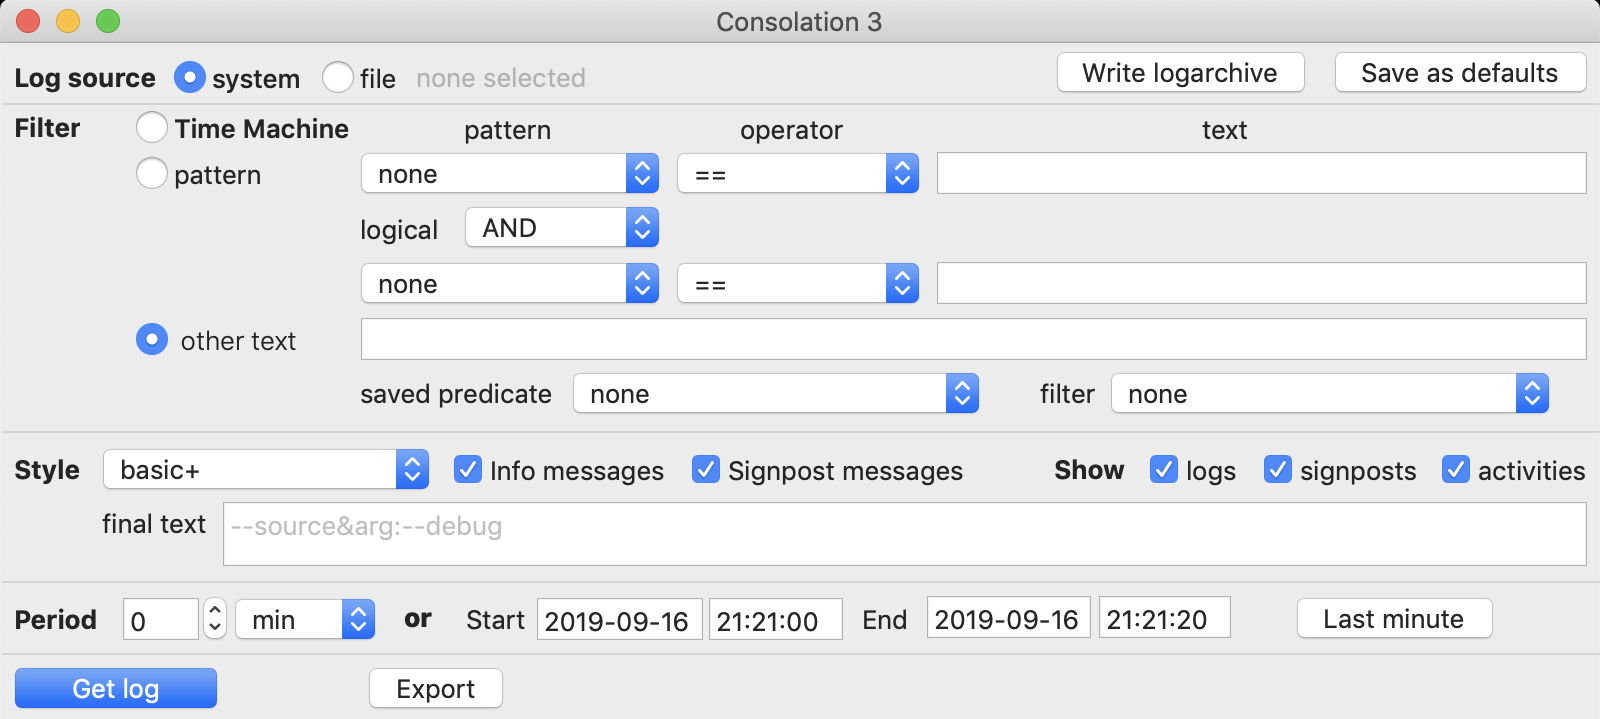This screenshot has height=719, width=1600.
Task: Uncheck the Show logs checkbox
Action: [x=1164, y=470]
